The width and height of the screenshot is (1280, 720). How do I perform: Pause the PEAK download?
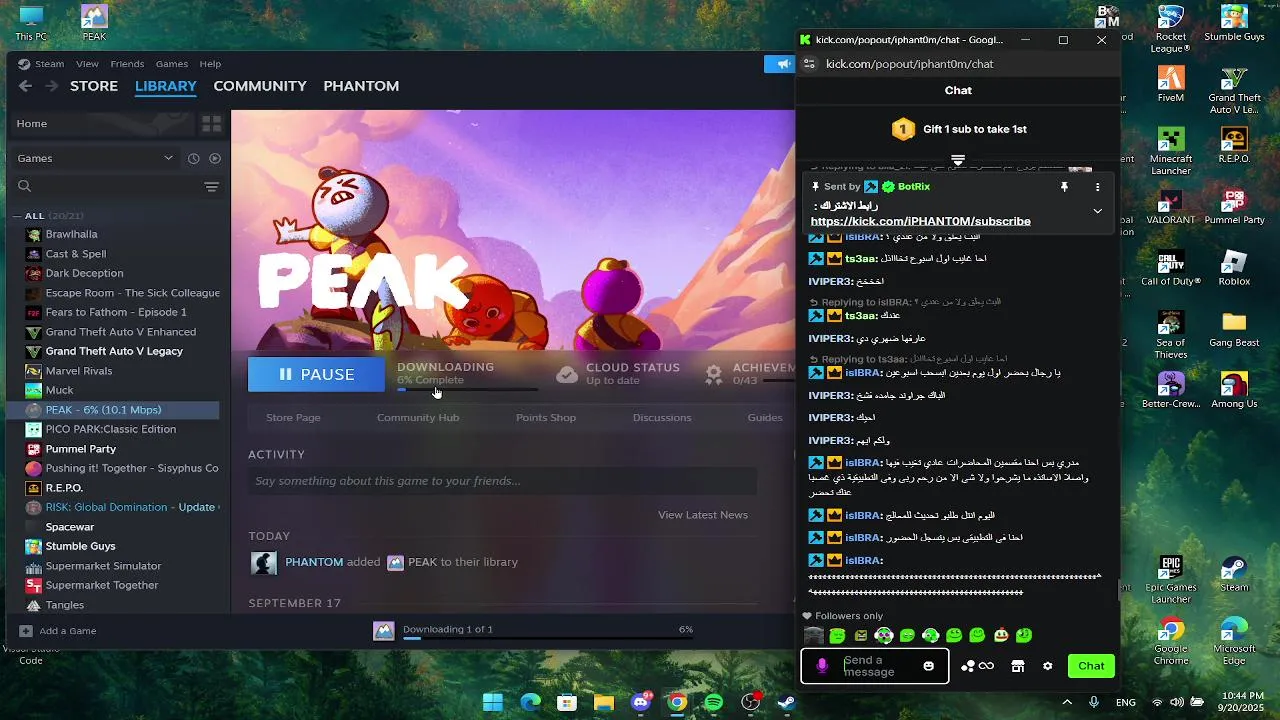316,374
